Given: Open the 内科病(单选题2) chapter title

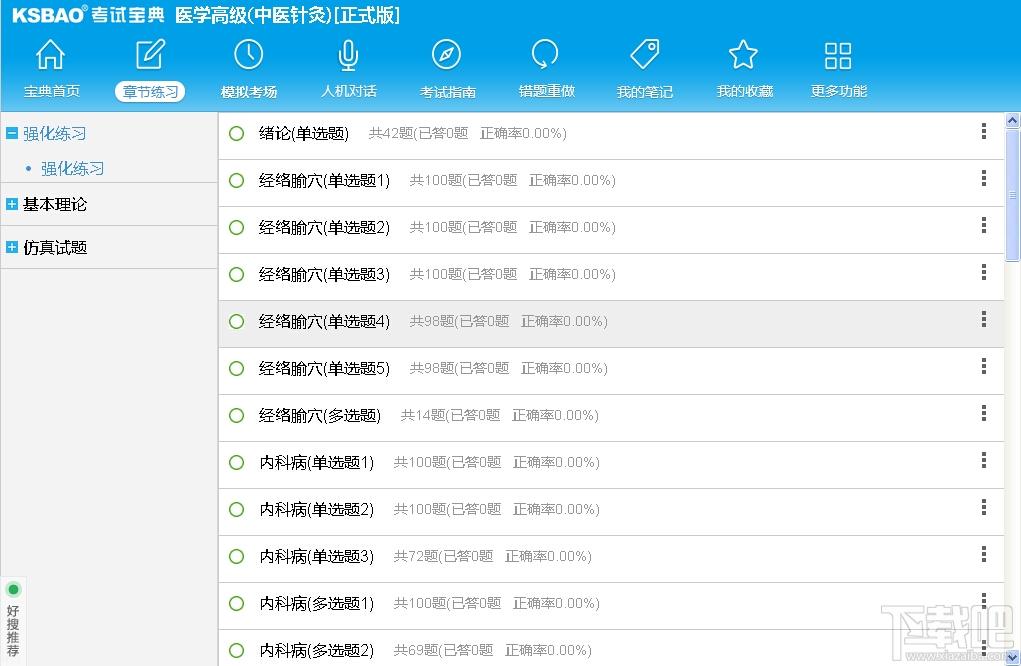Looking at the screenshot, I should 316,509.
